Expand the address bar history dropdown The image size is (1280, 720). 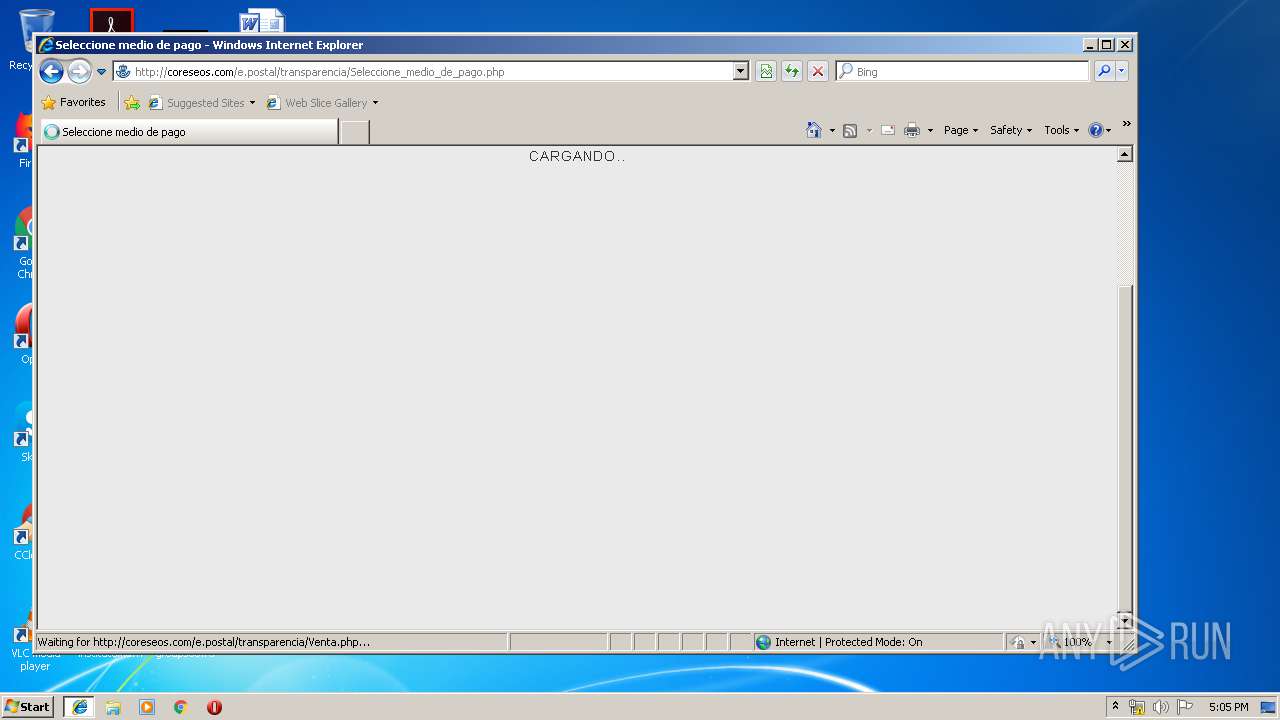pyautogui.click(x=741, y=71)
